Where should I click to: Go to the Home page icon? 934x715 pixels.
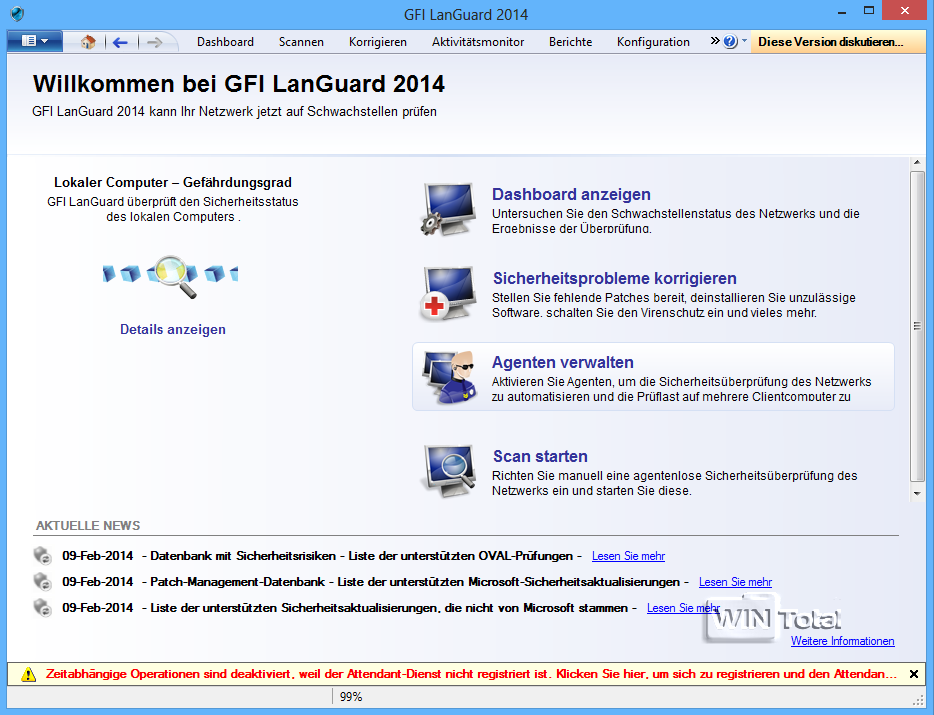coord(88,42)
